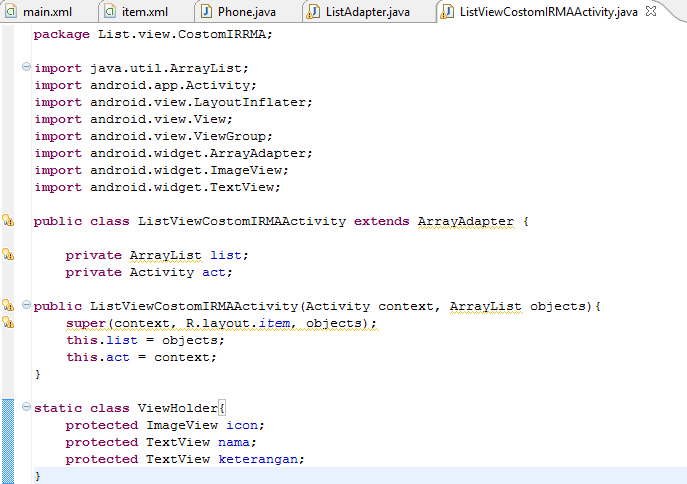
Task: Click the protected TextView keterangan line
Action: [x=185, y=459]
